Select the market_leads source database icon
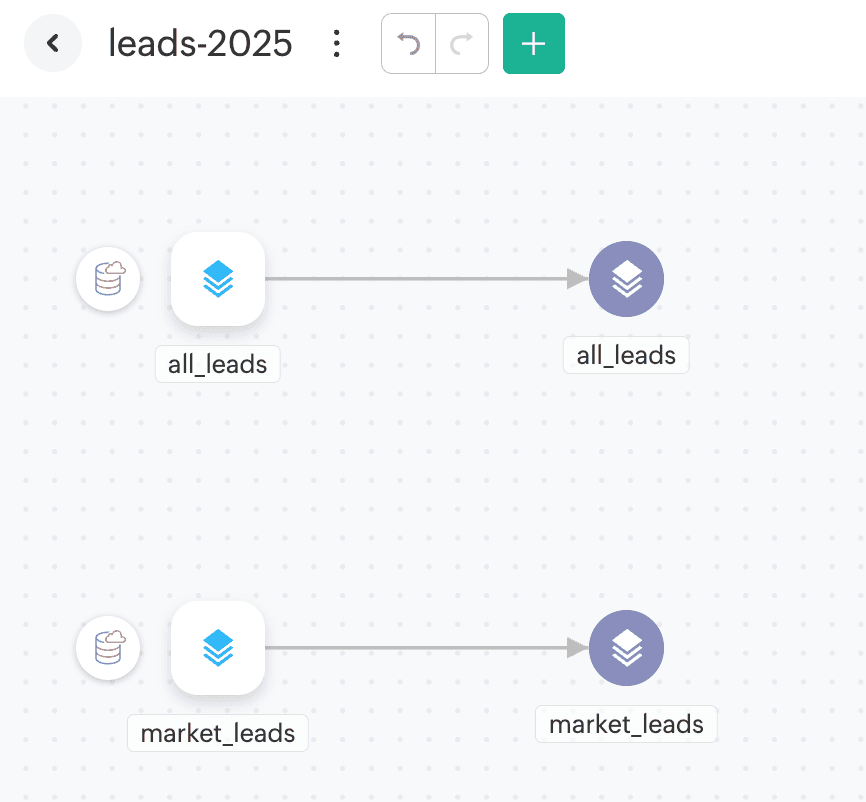The image size is (866, 802). pos(108,648)
